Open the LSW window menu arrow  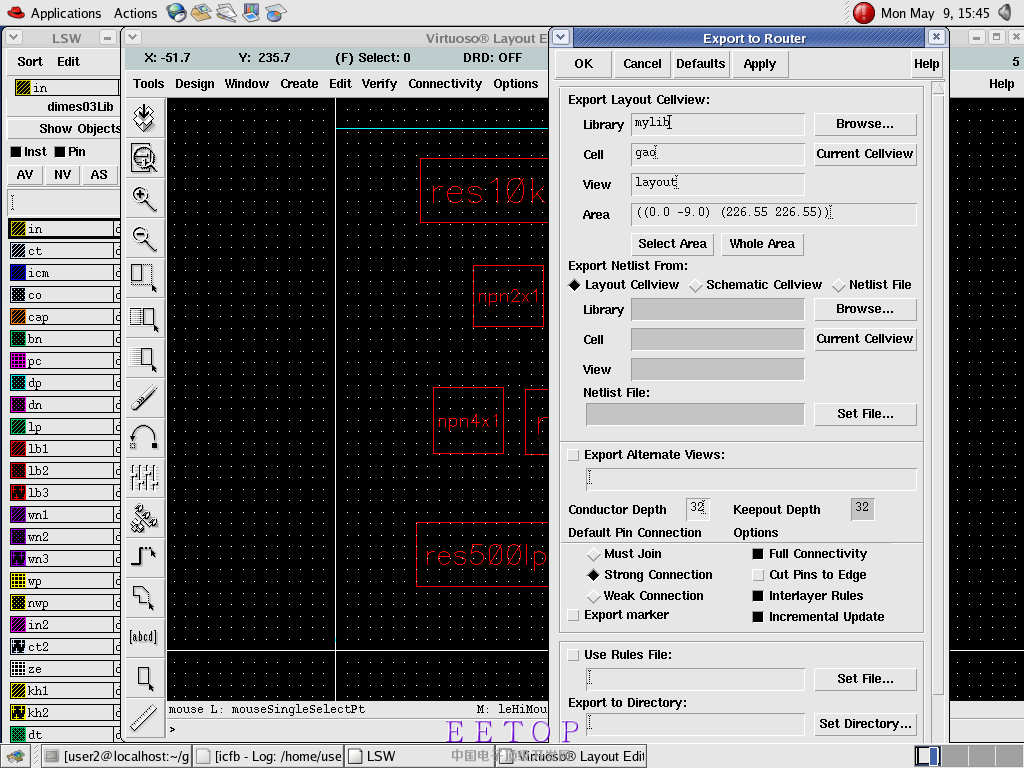pyautogui.click(x=15, y=38)
